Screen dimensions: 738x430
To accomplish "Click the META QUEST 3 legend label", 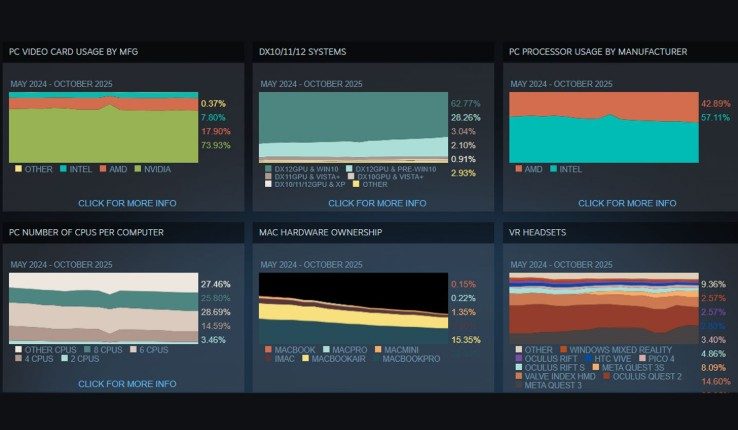I will point(553,385).
